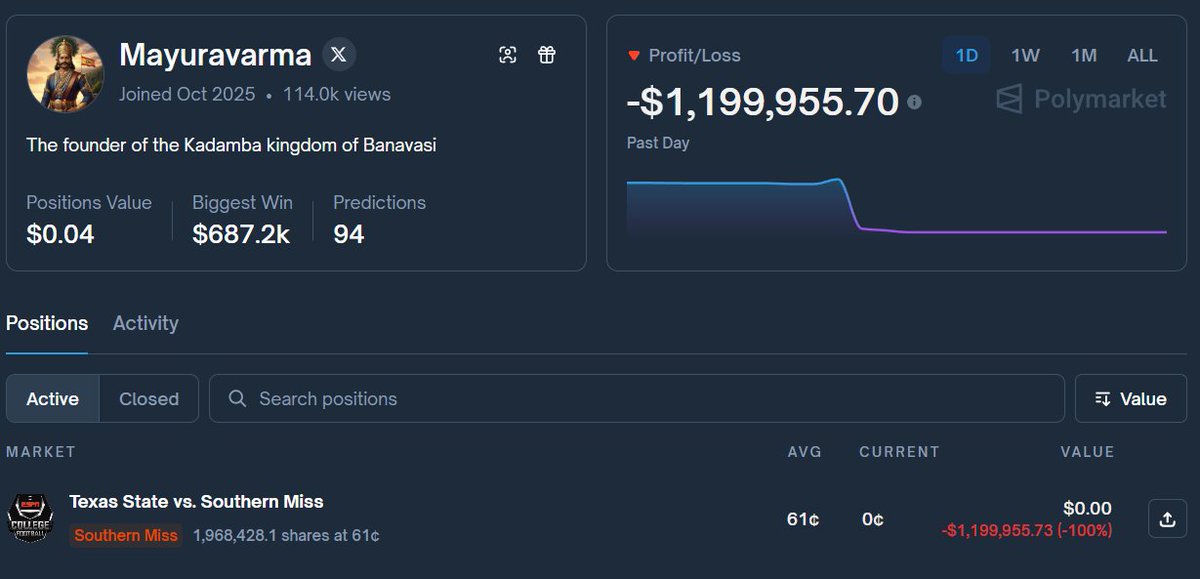Viewport: 1200px width, 579px height.
Task: Click the 61¢ average price cell
Action: (x=803, y=520)
